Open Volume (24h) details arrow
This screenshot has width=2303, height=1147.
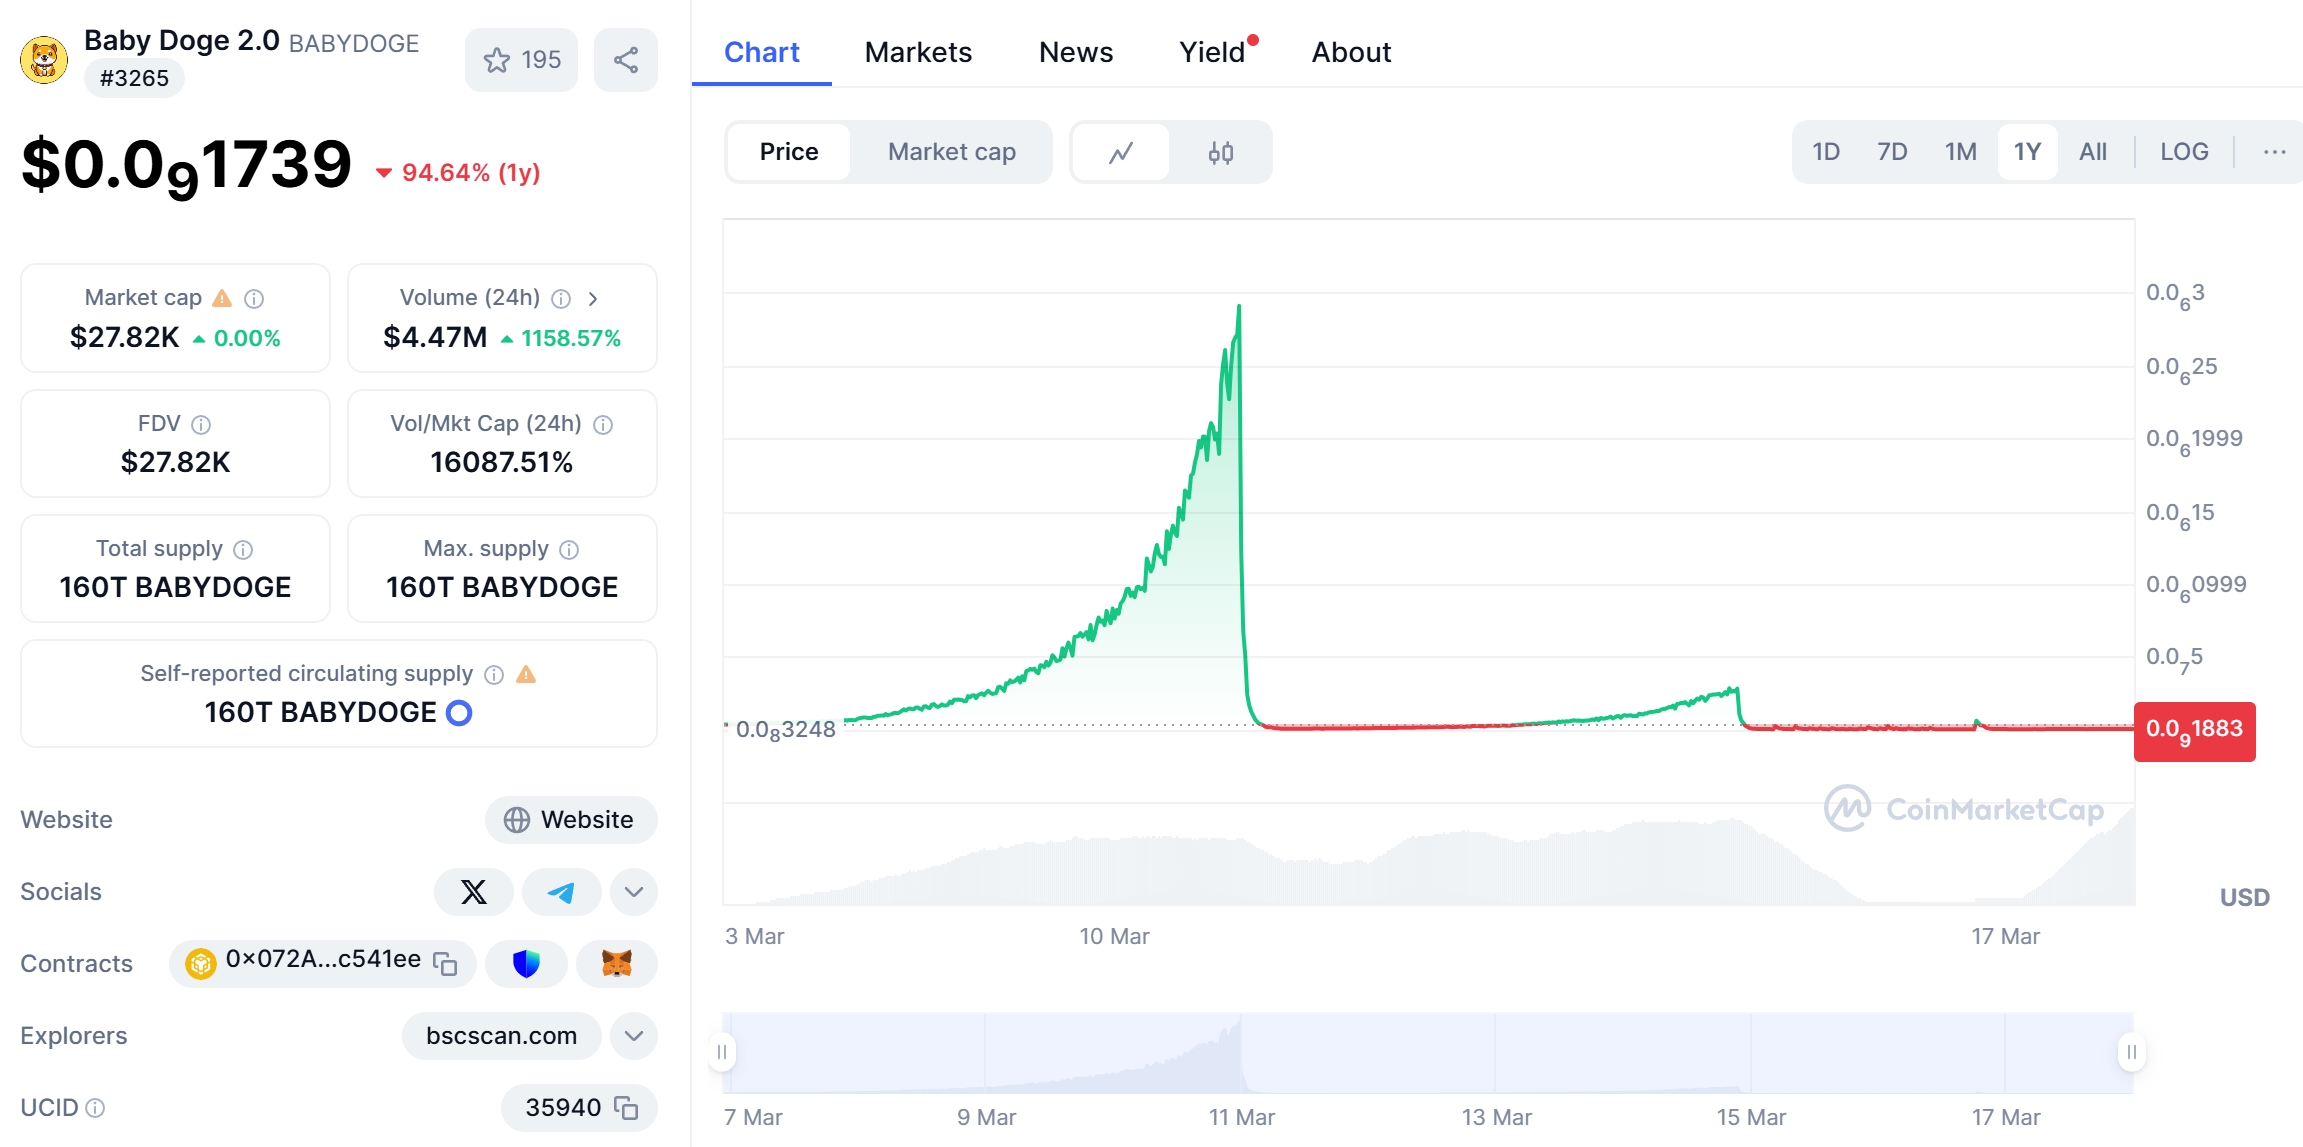pyautogui.click(x=593, y=298)
